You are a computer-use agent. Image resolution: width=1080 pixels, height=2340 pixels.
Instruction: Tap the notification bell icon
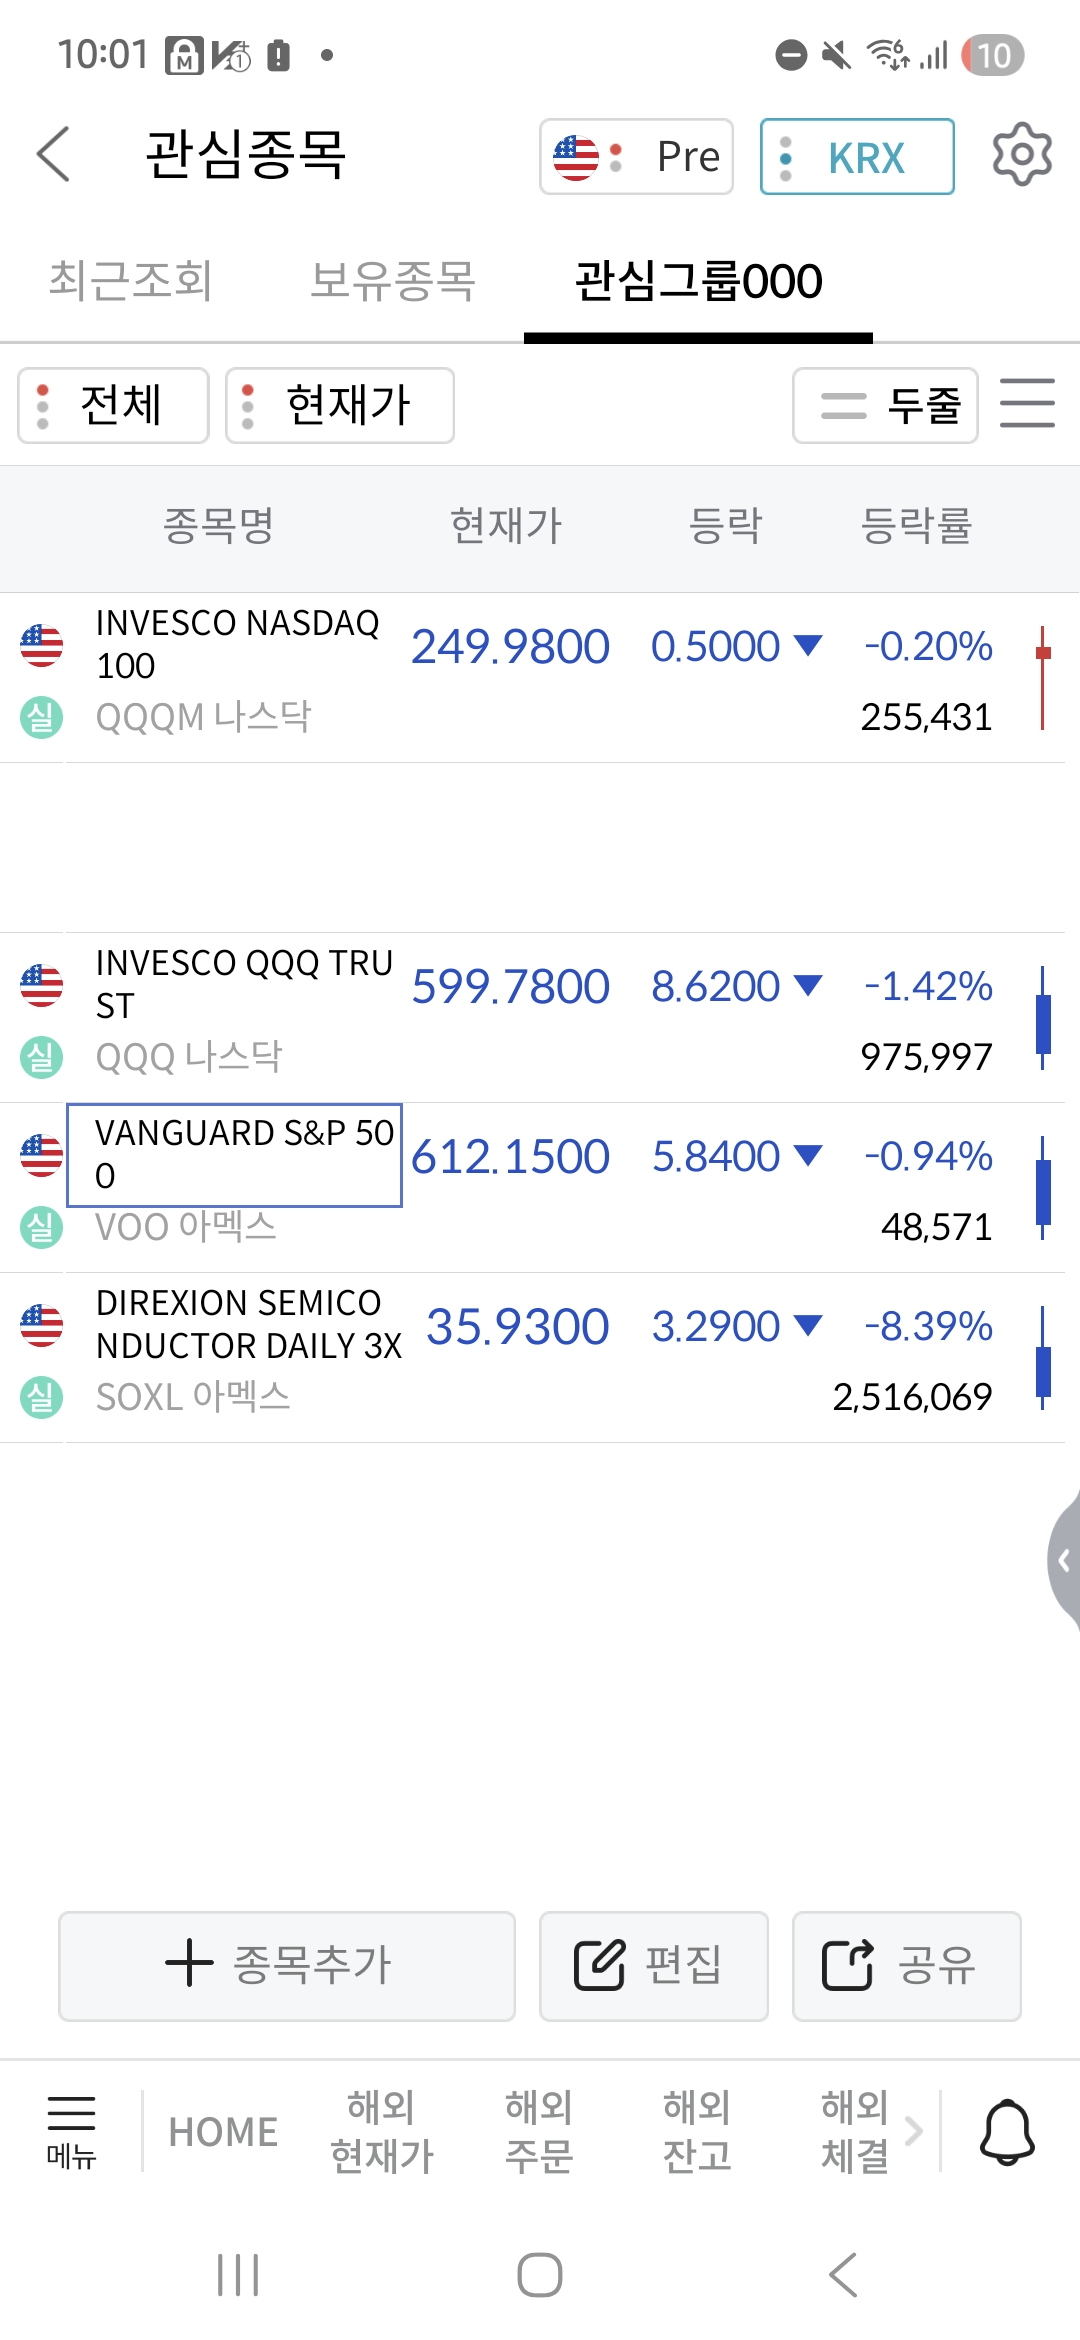point(1007,2132)
